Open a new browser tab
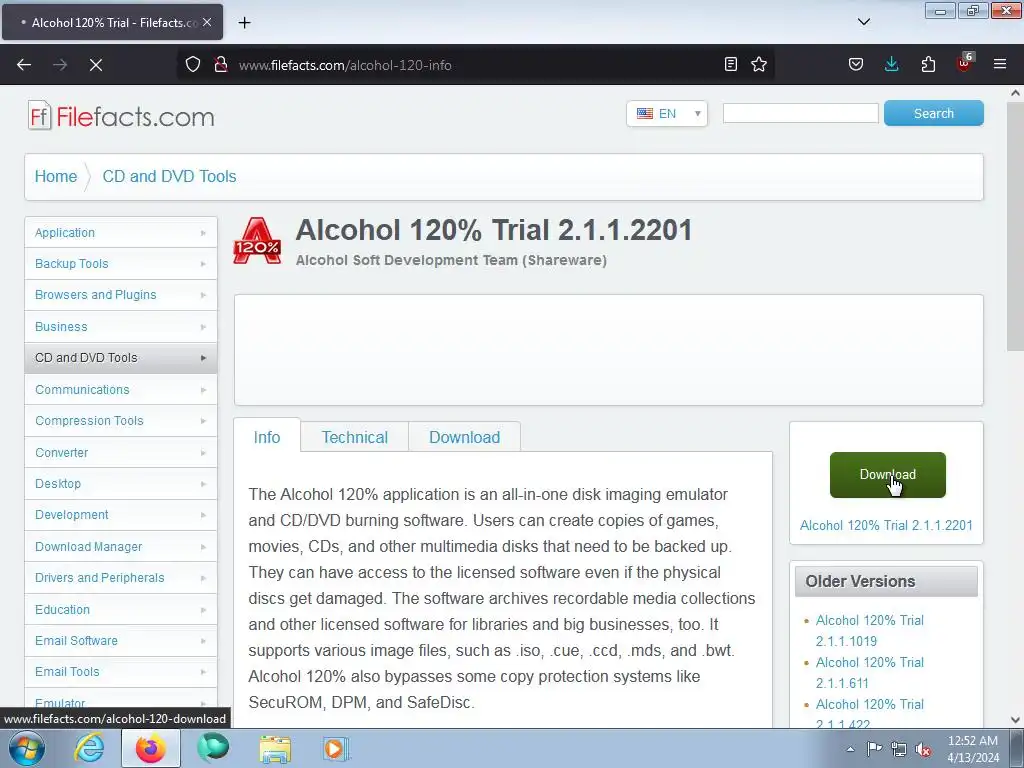Viewport: 1024px width, 768px height. (244, 23)
